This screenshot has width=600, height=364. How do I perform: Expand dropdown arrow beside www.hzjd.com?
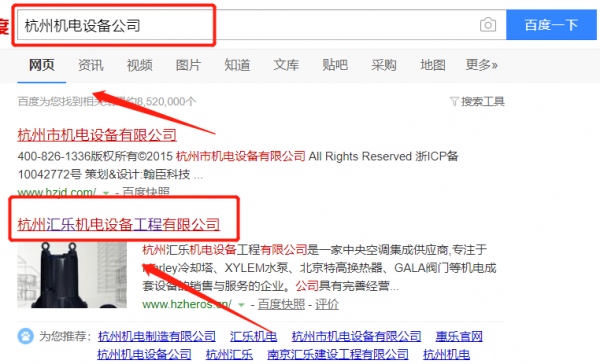click(x=106, y=193)
